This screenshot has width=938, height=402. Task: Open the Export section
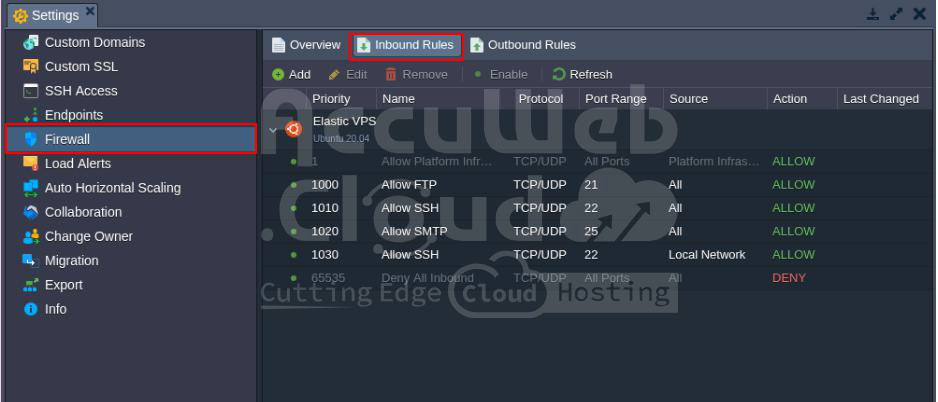coord(63,285)
